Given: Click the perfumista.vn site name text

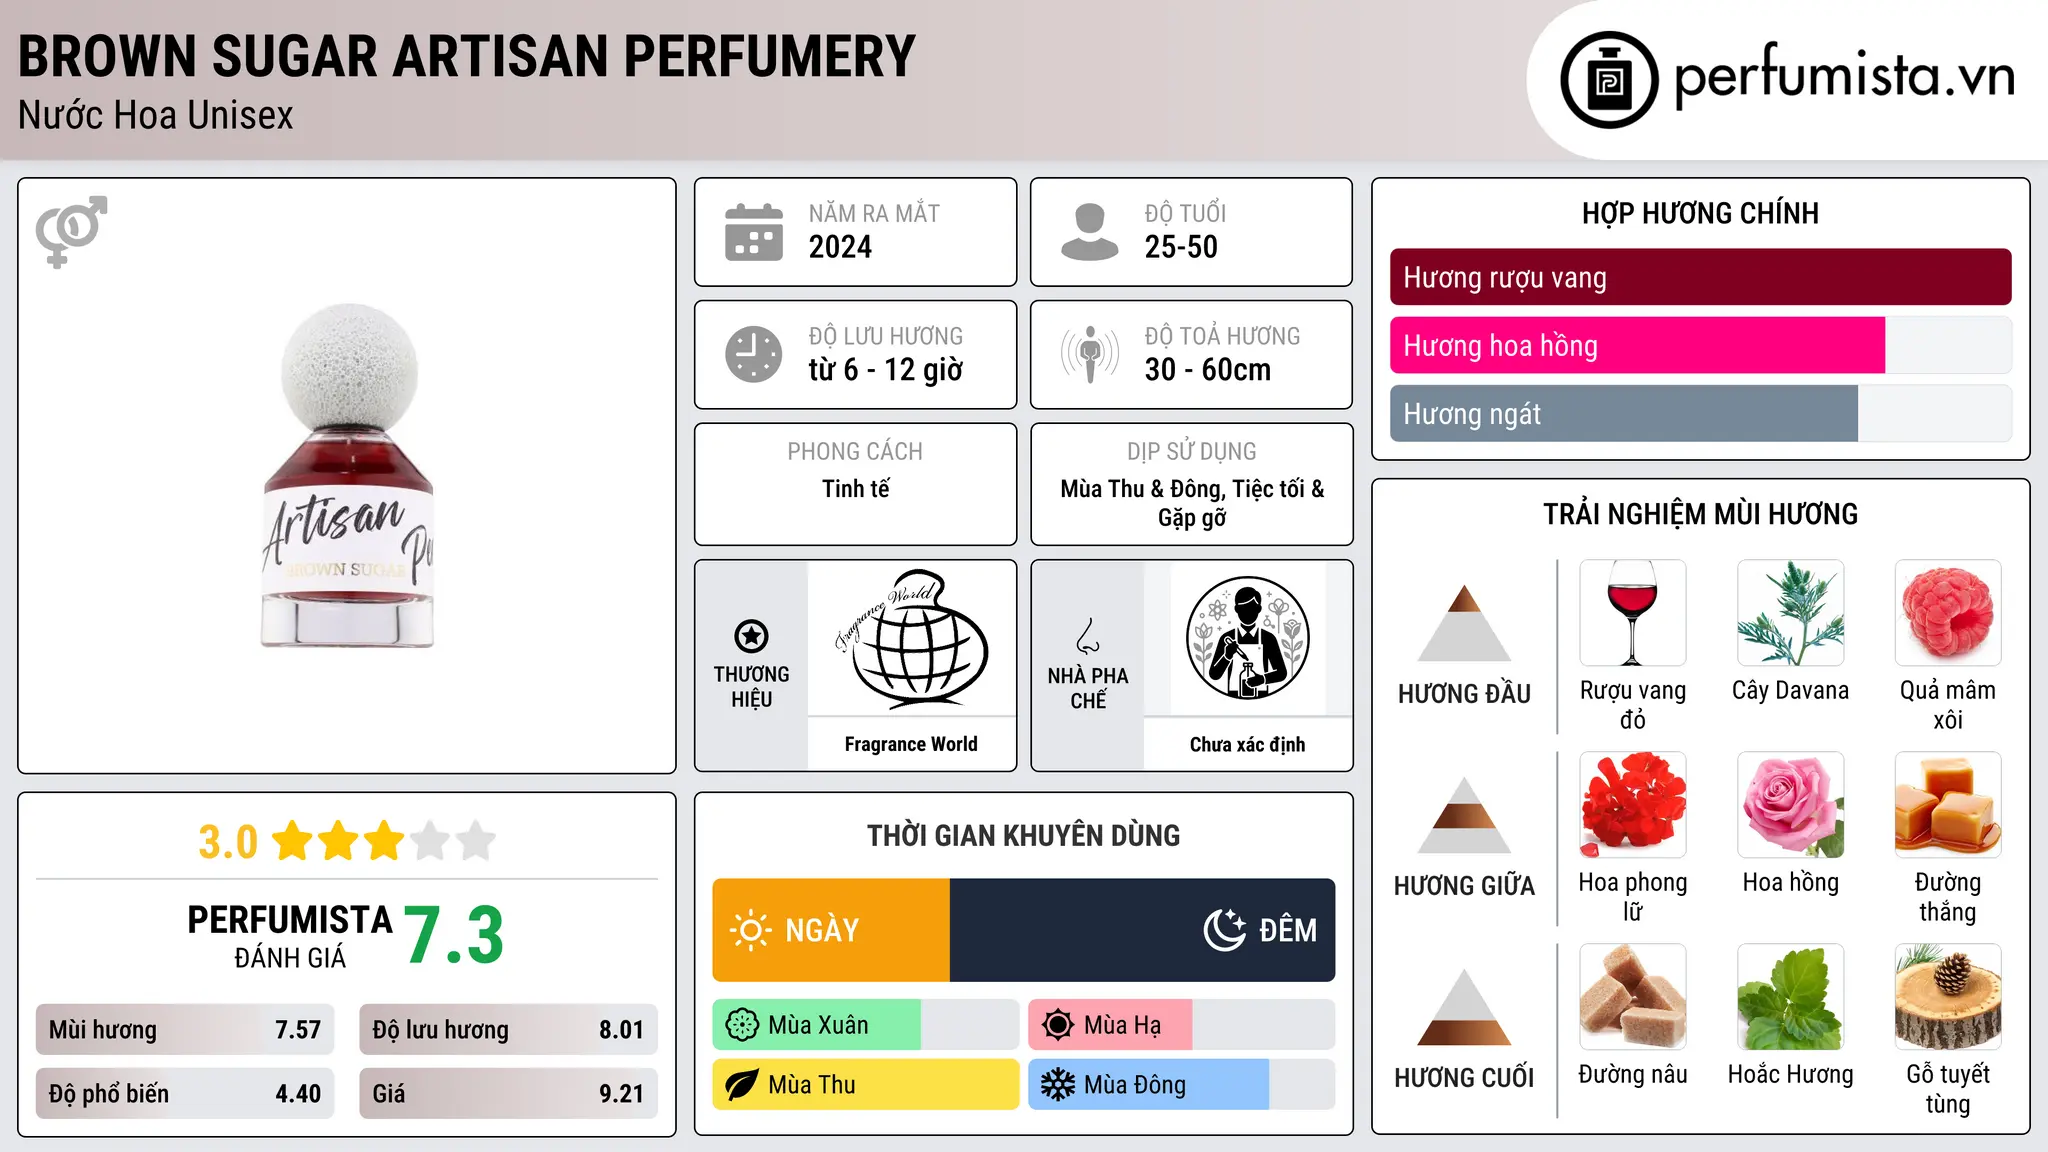Looking at the screenshot, I should click(x=1844, y=77).
